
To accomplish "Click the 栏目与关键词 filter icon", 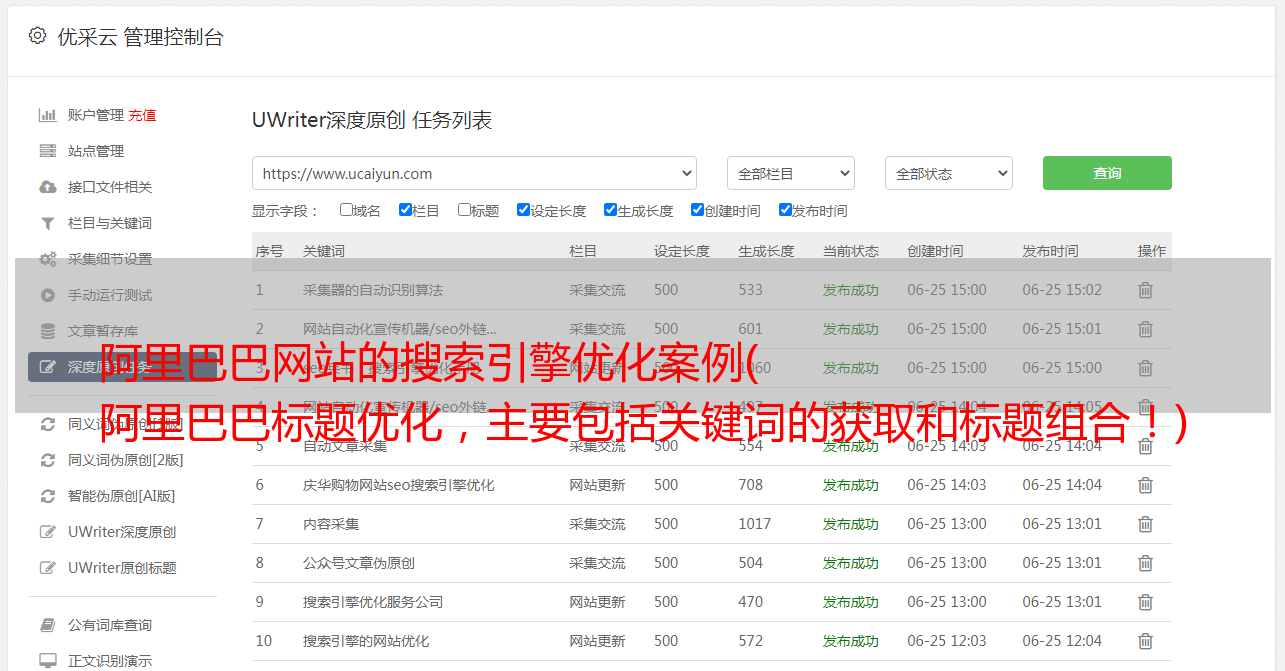I will [x=47, y=223].
